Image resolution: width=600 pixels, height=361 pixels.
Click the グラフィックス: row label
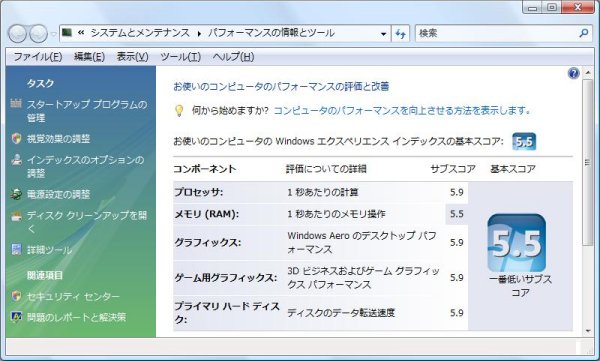[x=207, y=242]
